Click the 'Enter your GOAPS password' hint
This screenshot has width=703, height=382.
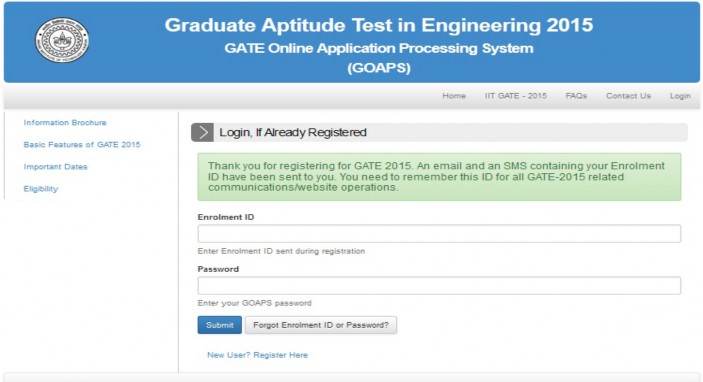click(x=254, y=303)
